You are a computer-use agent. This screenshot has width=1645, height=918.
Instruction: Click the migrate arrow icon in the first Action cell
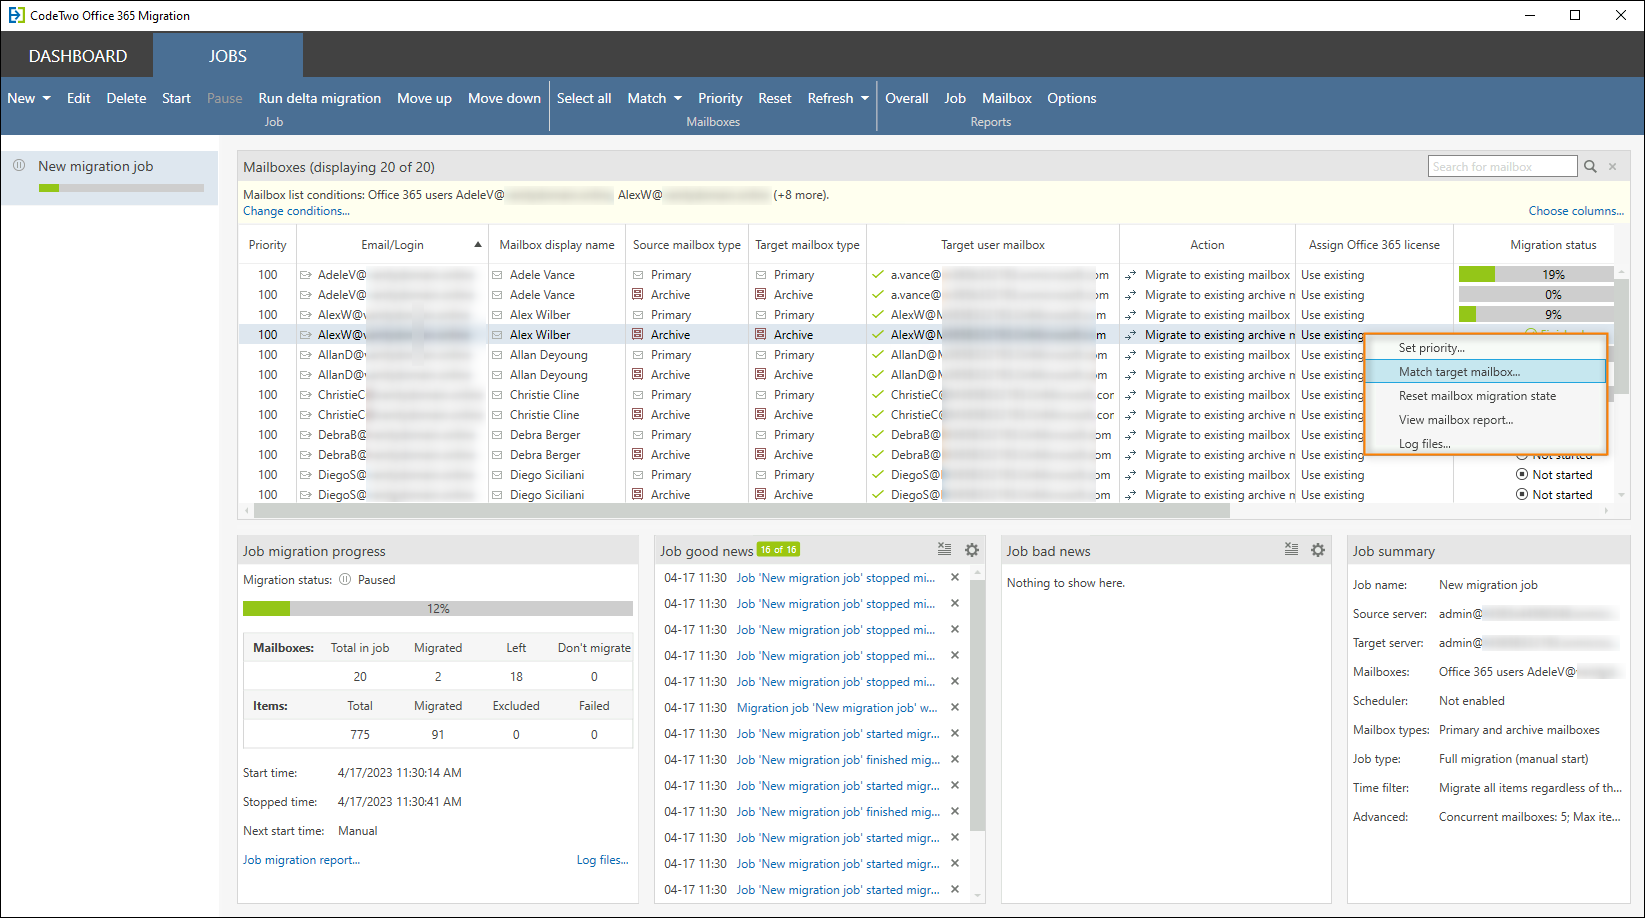[1131, 275]
